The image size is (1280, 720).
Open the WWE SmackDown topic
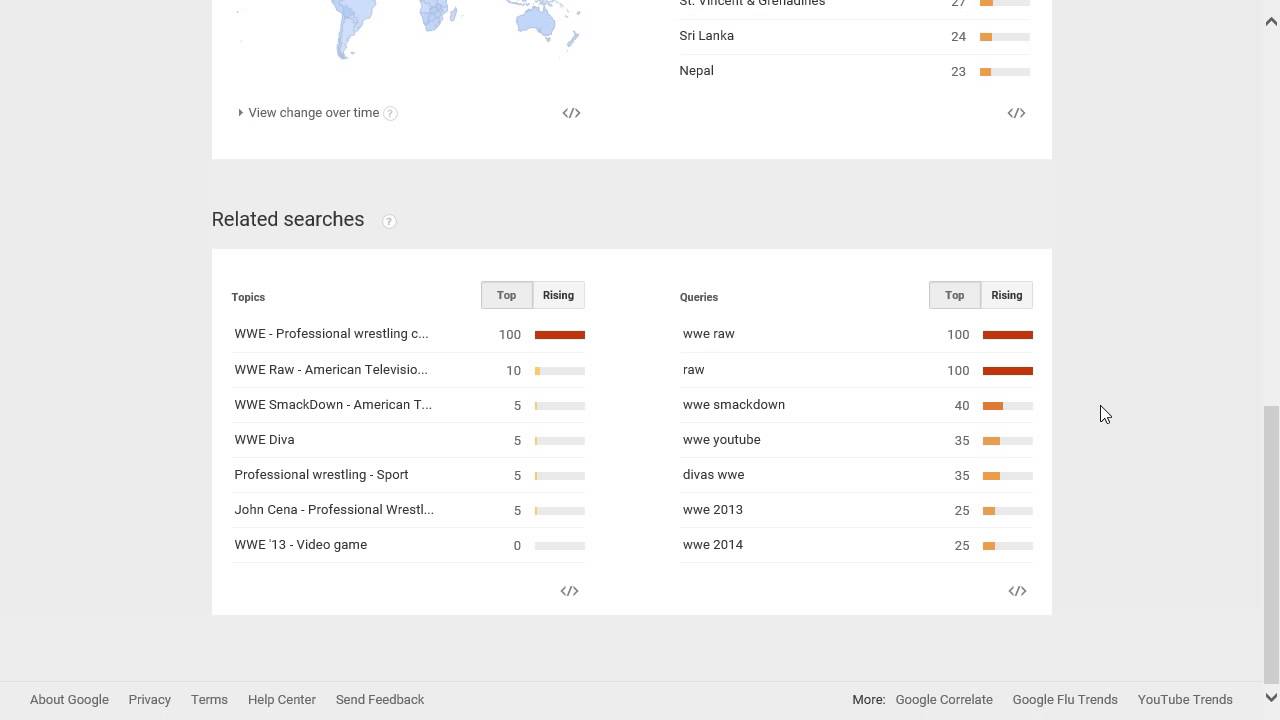coord(333,405)
